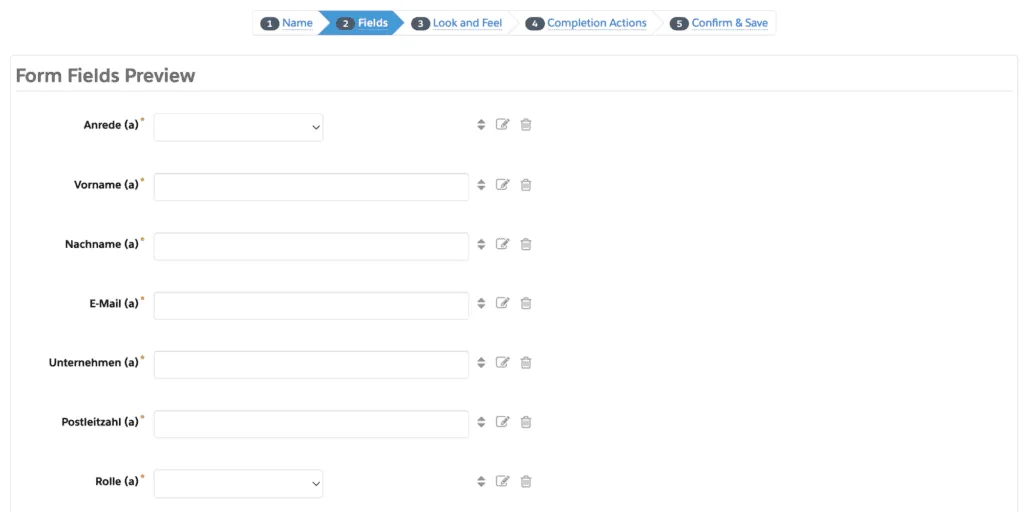Reorder the E-Mail (a) field using sort arrows
The height and width of the screenshot is (512, 1024).
coord(481,303)
